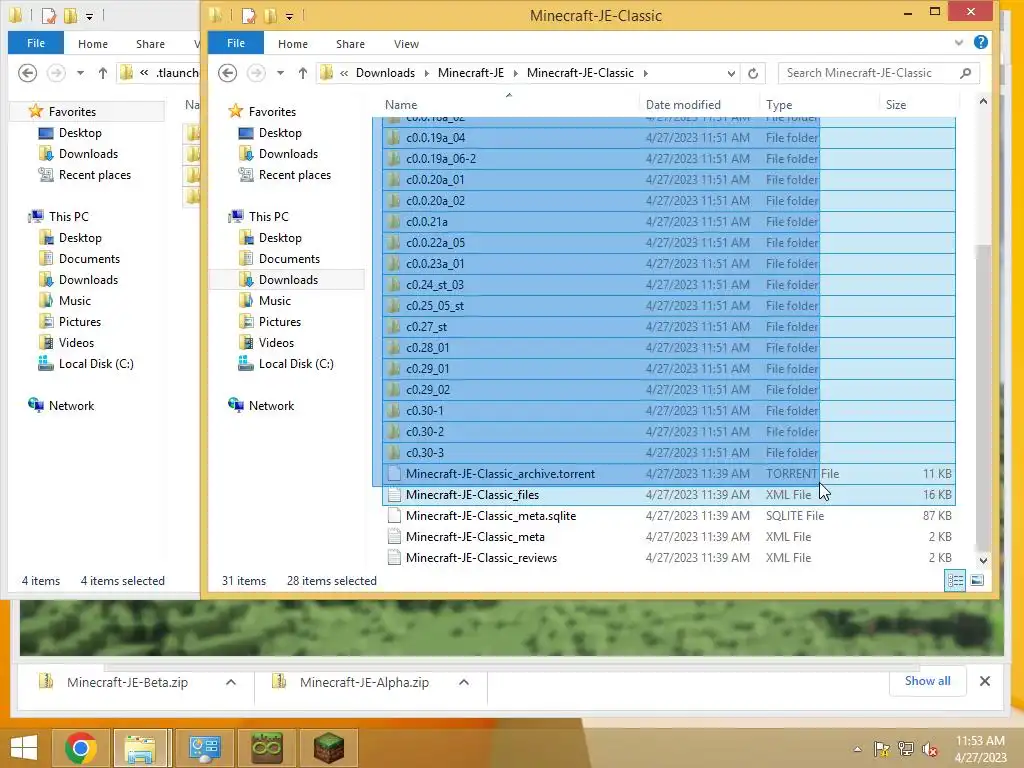Launch Minecraft grass block taskbar icon
The image size is (1024, 768).
328,748
